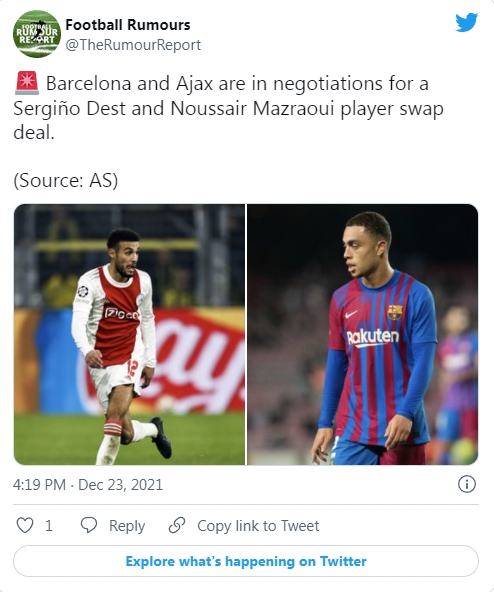This screenshot has width=494, height=592.
Task: Open the Ajax player photo on left
Action: point(129,335)
